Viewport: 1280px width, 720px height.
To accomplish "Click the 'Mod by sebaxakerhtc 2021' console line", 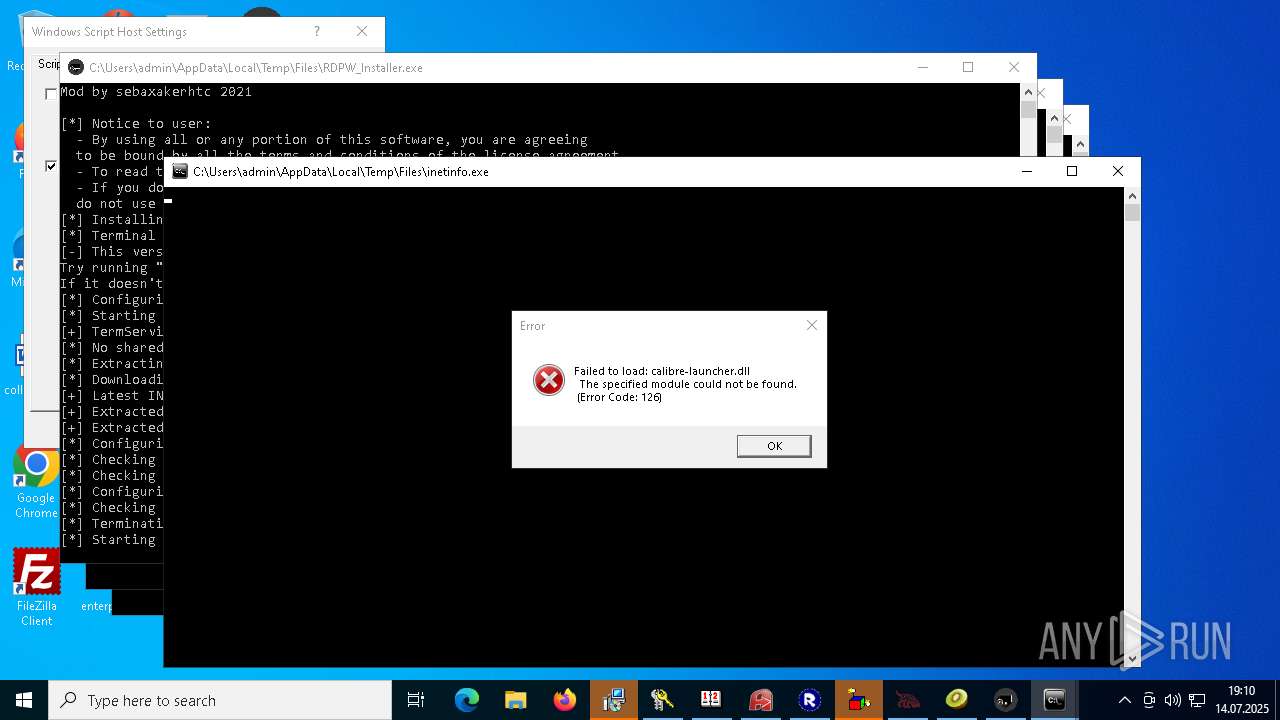I will pos(156,92).
